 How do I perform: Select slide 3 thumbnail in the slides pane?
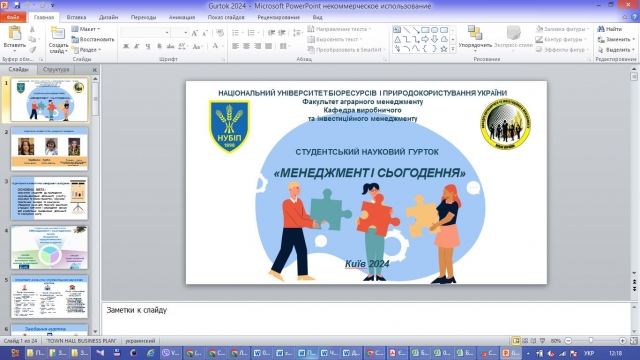[x=49, y=198]
